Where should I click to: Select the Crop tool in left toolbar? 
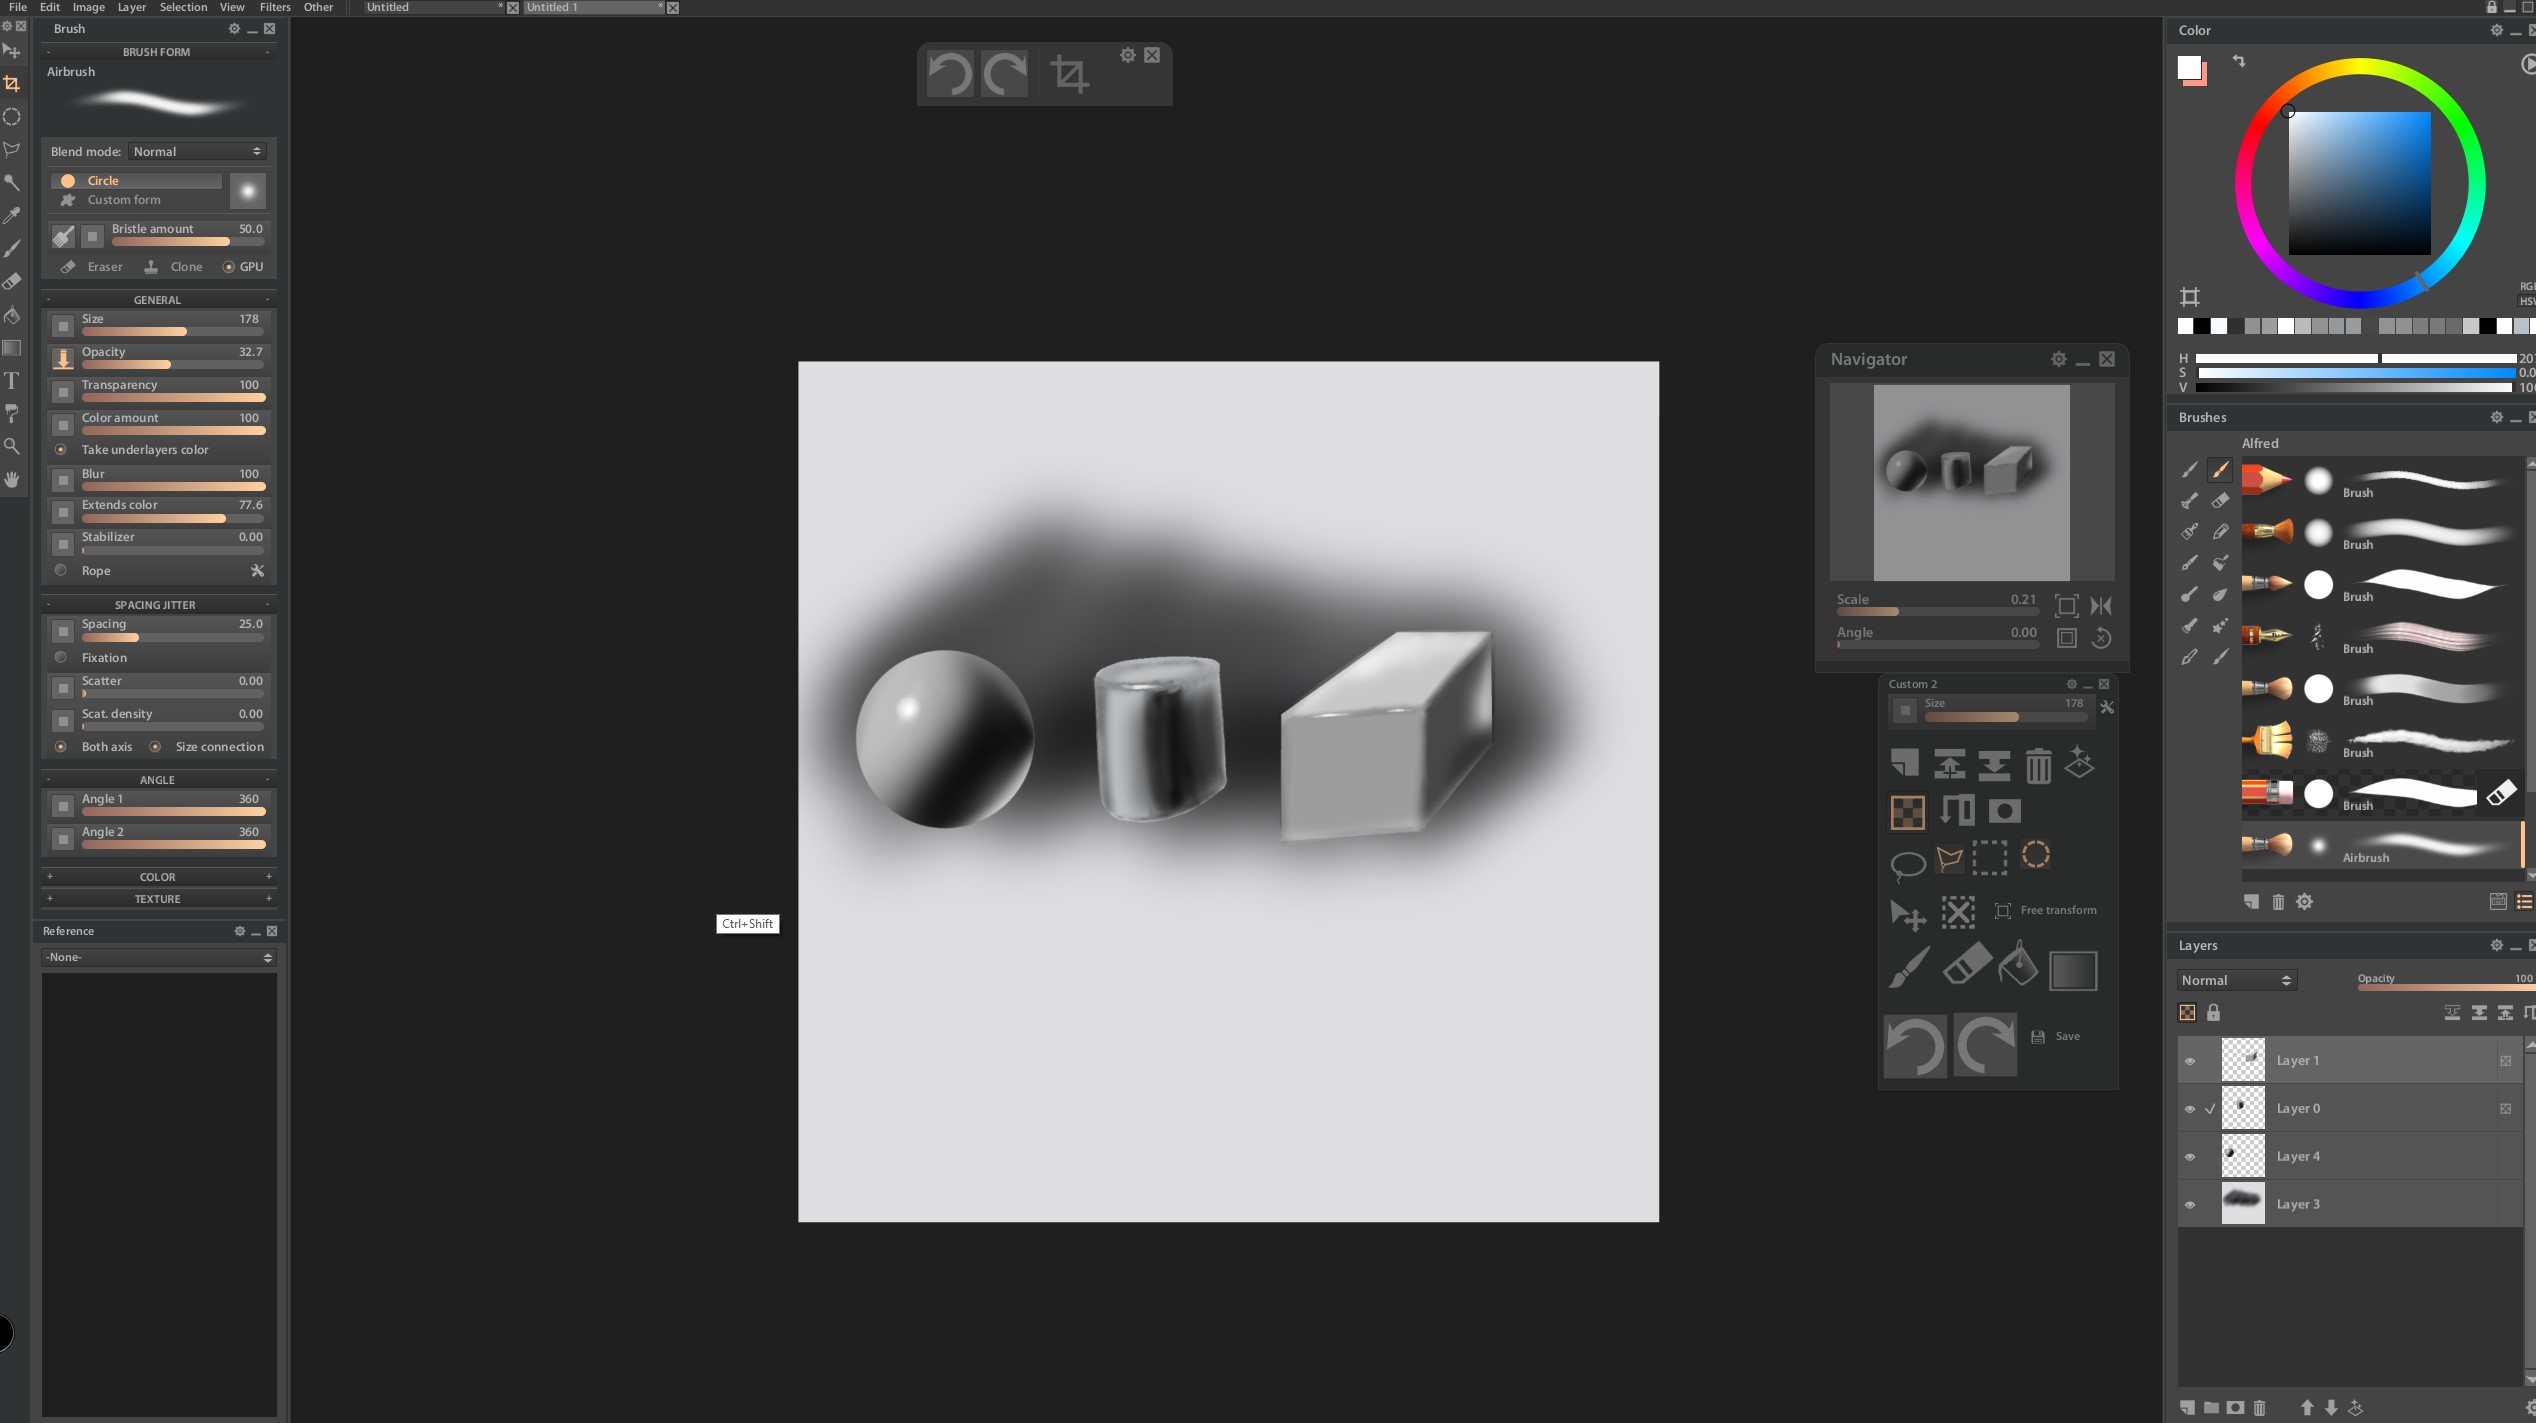coord(12,84)
